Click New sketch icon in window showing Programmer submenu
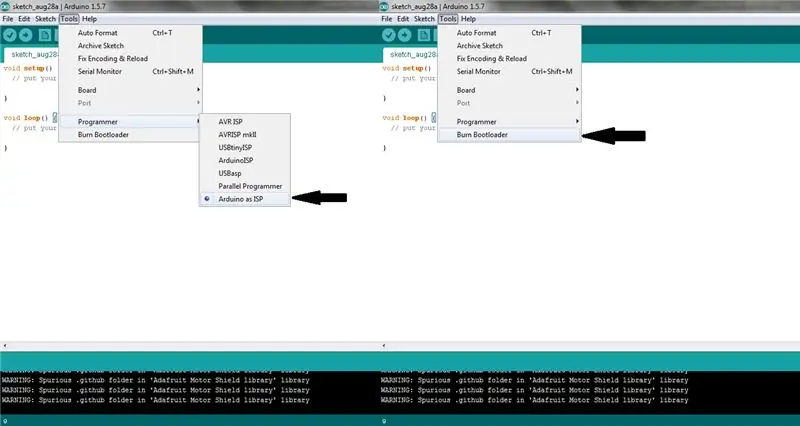The image size is (800, 426). (45, 35)
